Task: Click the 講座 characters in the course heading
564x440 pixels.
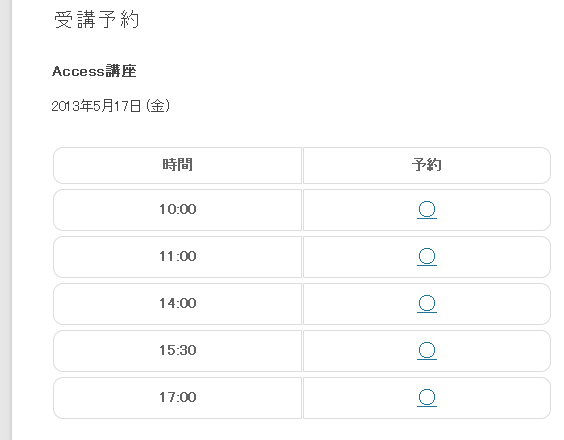Action: [x=121, y=71]
